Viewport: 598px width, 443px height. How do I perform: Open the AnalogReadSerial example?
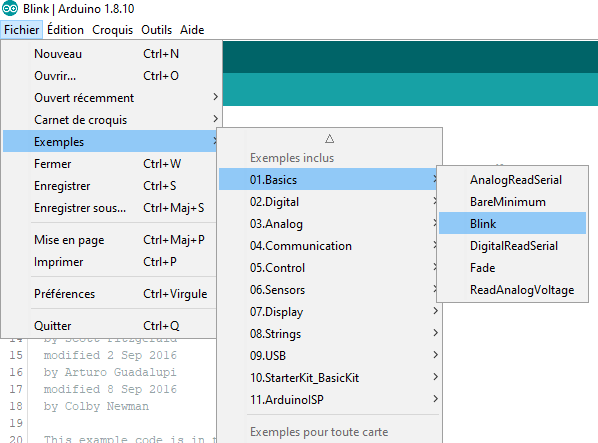pyautogui.click(x=512, y=180)
